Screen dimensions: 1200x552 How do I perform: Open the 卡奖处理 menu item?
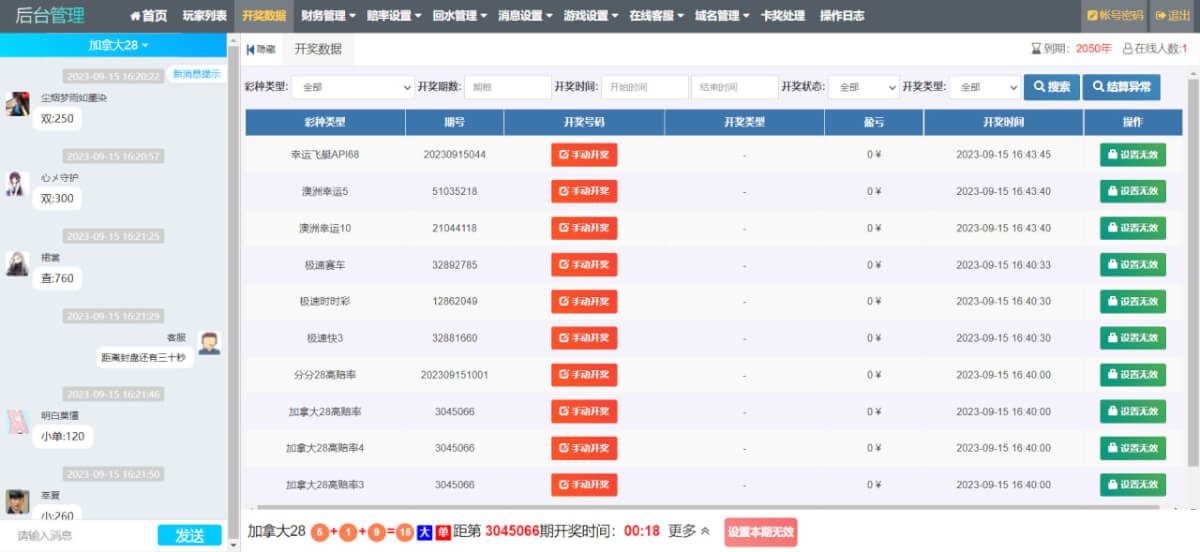coord(783,16)
